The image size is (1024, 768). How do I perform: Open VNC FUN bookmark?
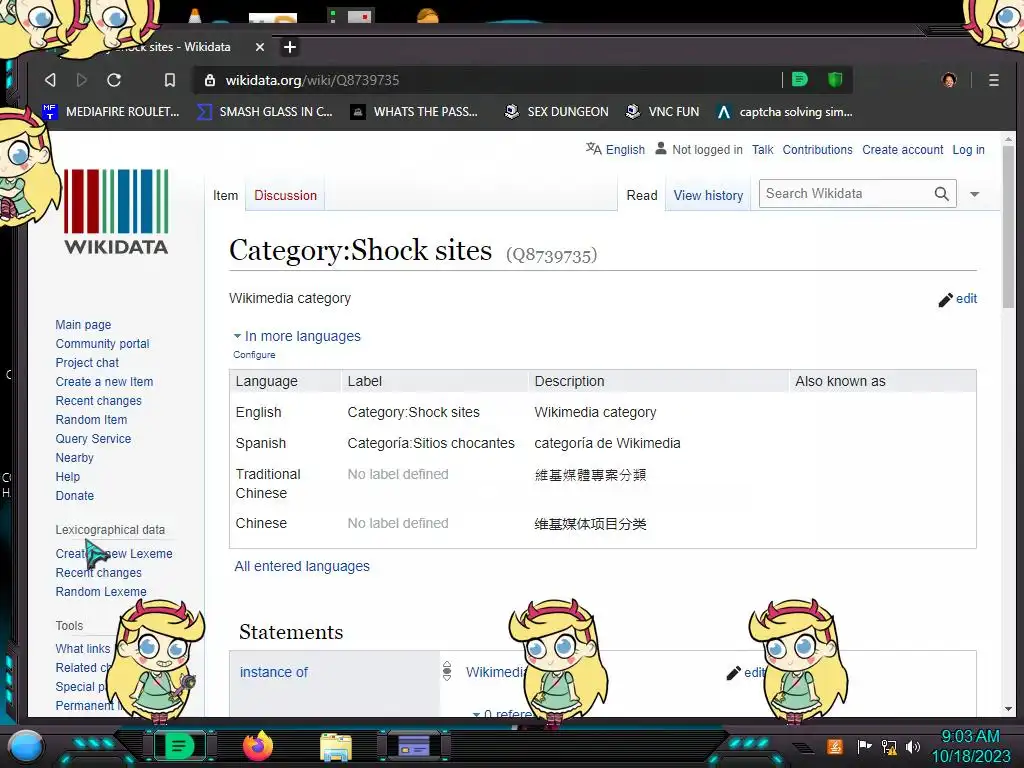[662, 112]
